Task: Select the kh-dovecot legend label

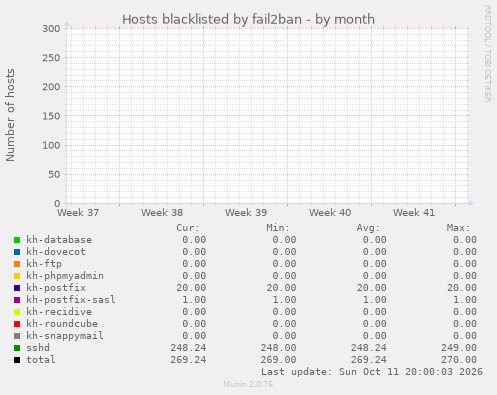Action: (56, 252)
